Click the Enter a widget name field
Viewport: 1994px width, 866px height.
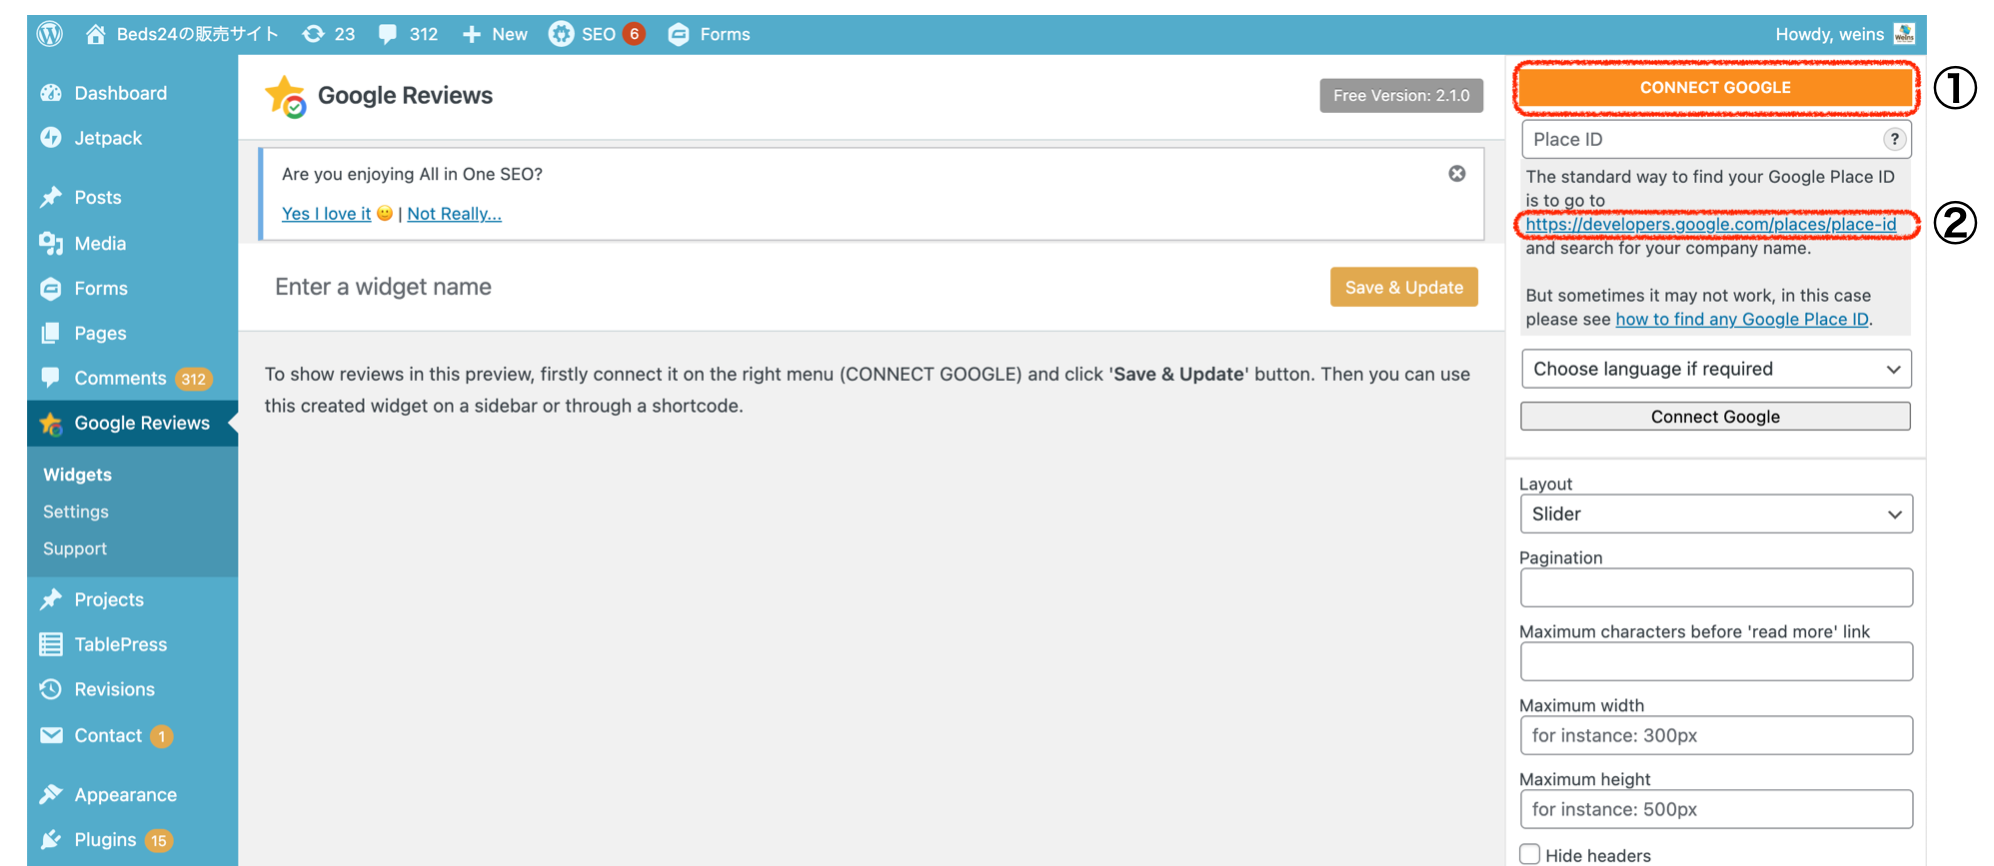(780, 288)
